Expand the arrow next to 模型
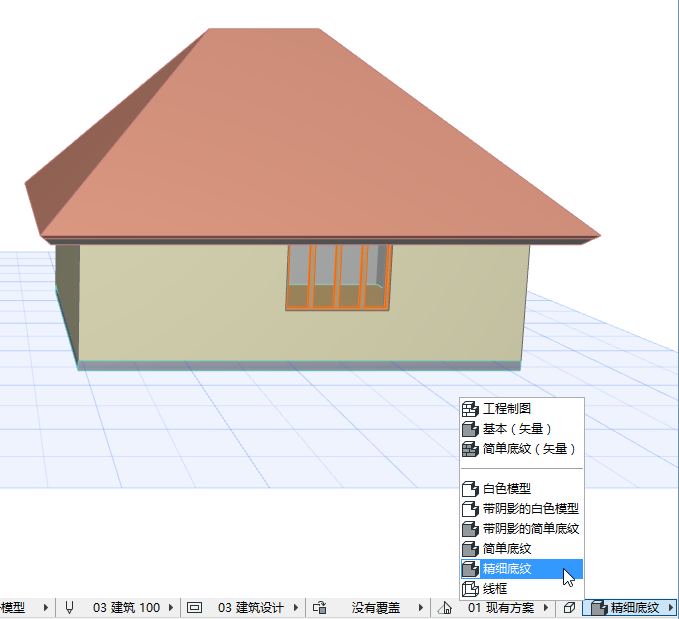Viewport: 679px width, 619px height. point(45,608)
